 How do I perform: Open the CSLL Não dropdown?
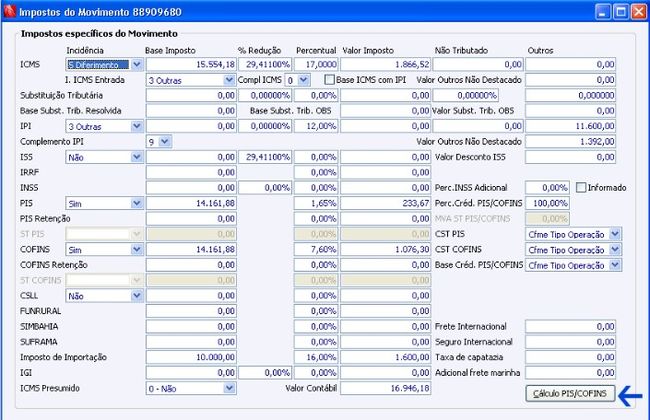137,296
